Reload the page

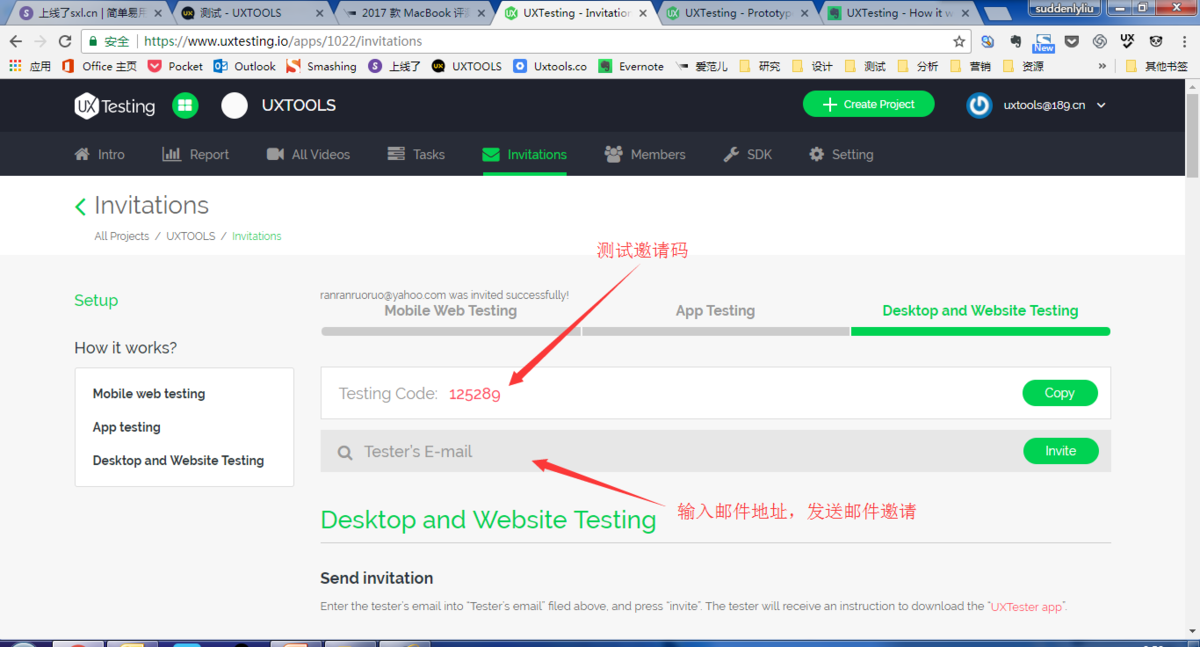[x=65, y=41]
